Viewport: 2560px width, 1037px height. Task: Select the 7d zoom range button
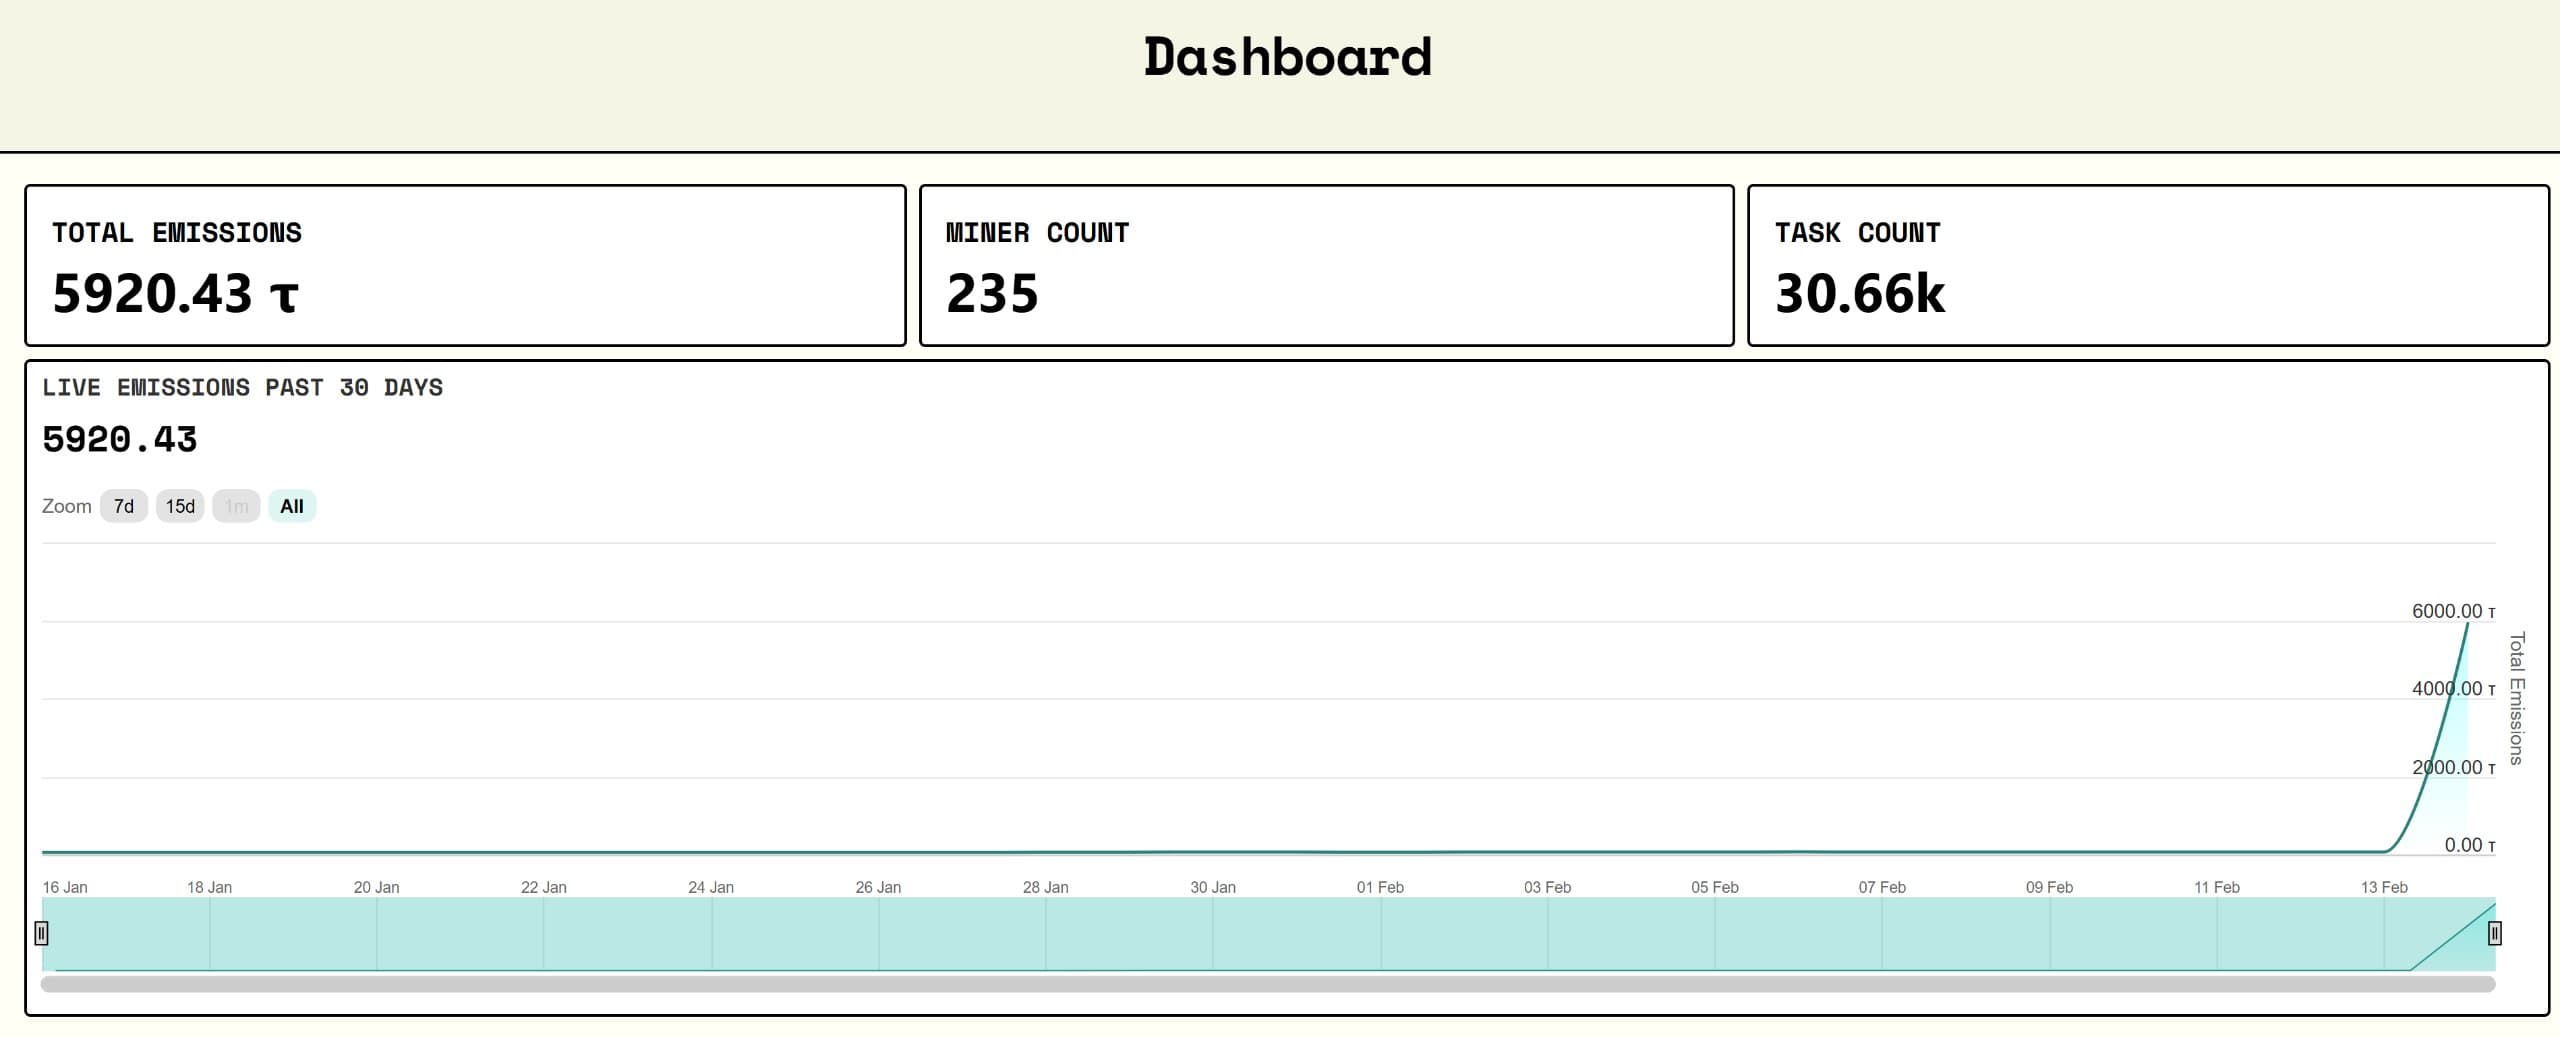[123, 506]
